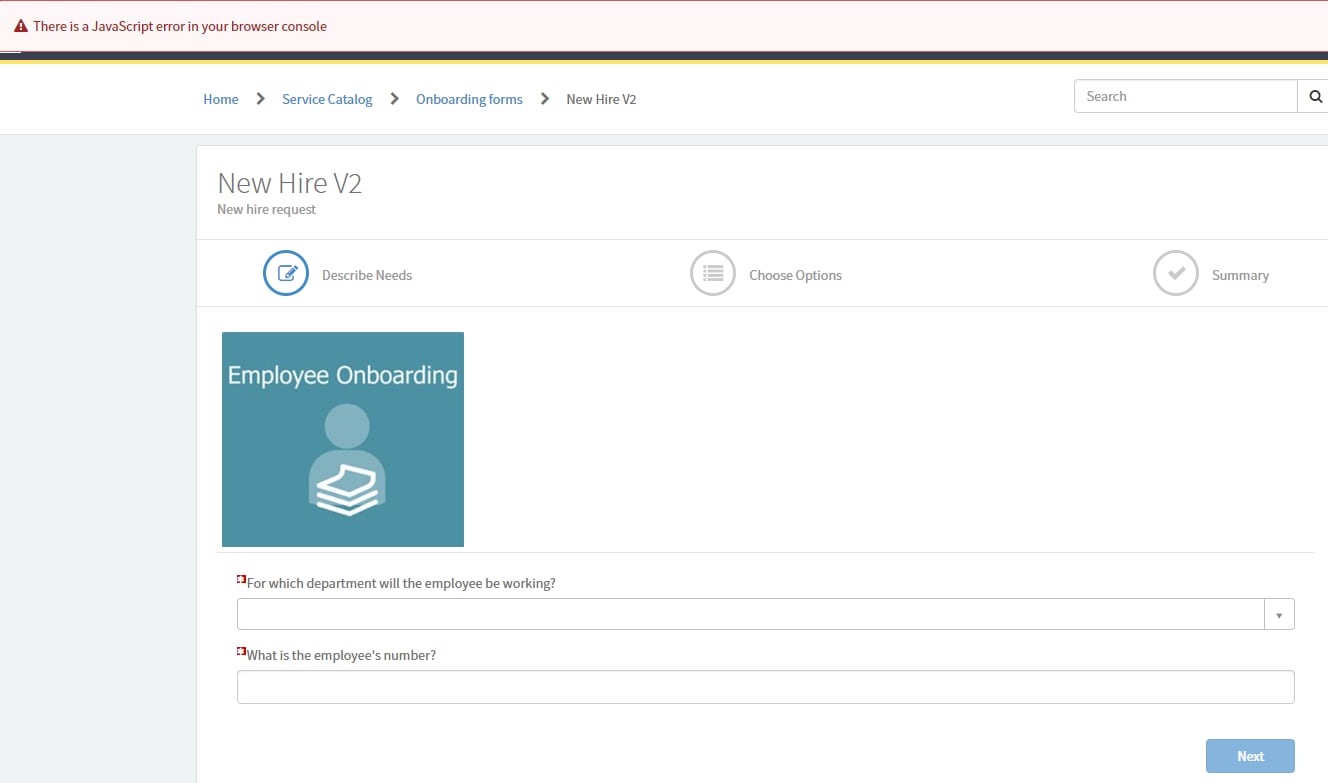Click the department question label
1328x783 pixels.
(401, 583)
